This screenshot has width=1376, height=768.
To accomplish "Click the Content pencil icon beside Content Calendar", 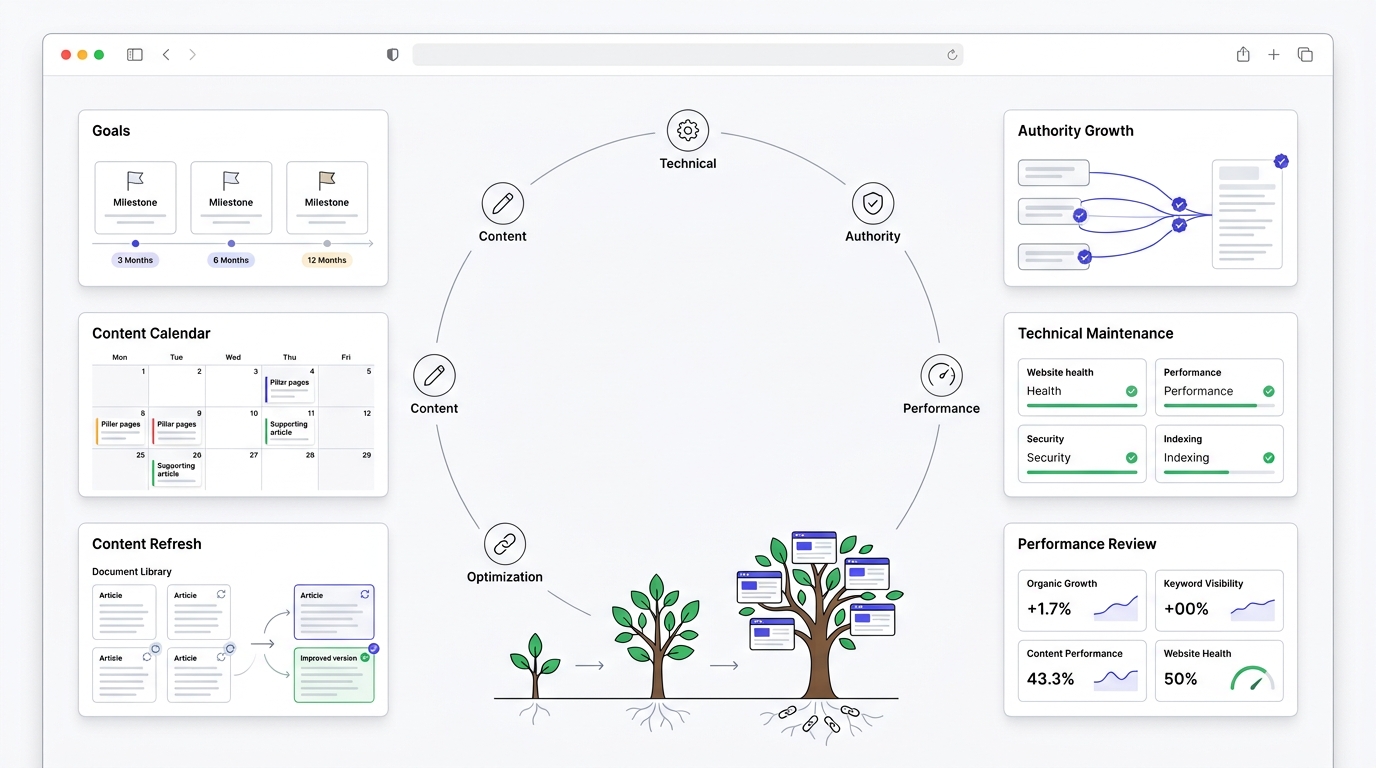I will point(434,375).
